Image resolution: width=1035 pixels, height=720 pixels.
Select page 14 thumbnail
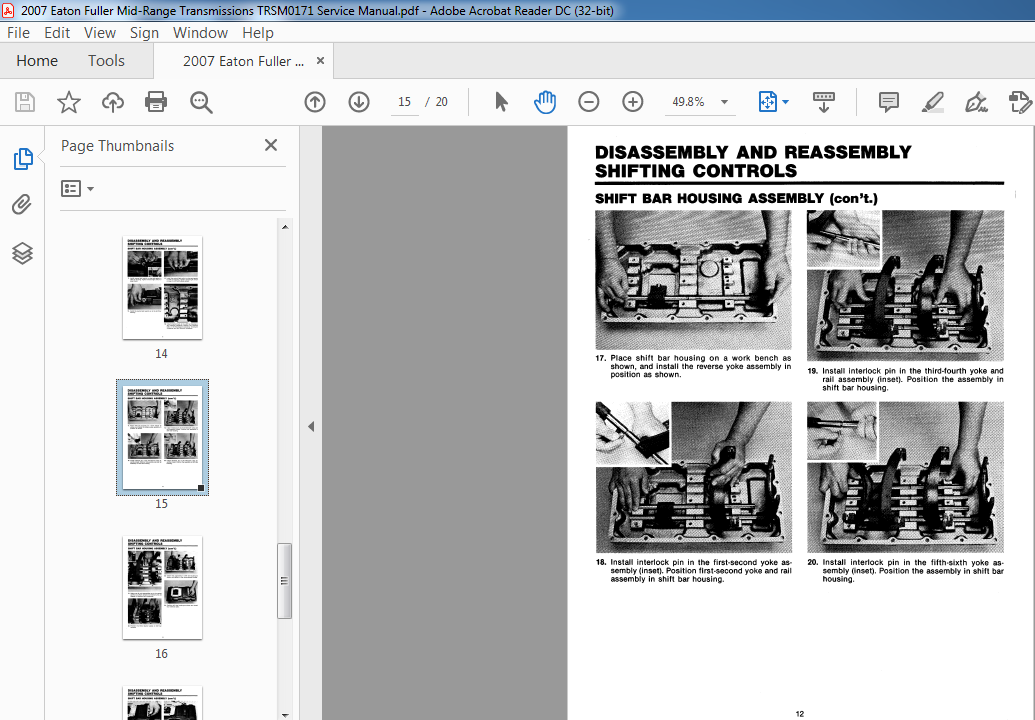tap(162, 288)
